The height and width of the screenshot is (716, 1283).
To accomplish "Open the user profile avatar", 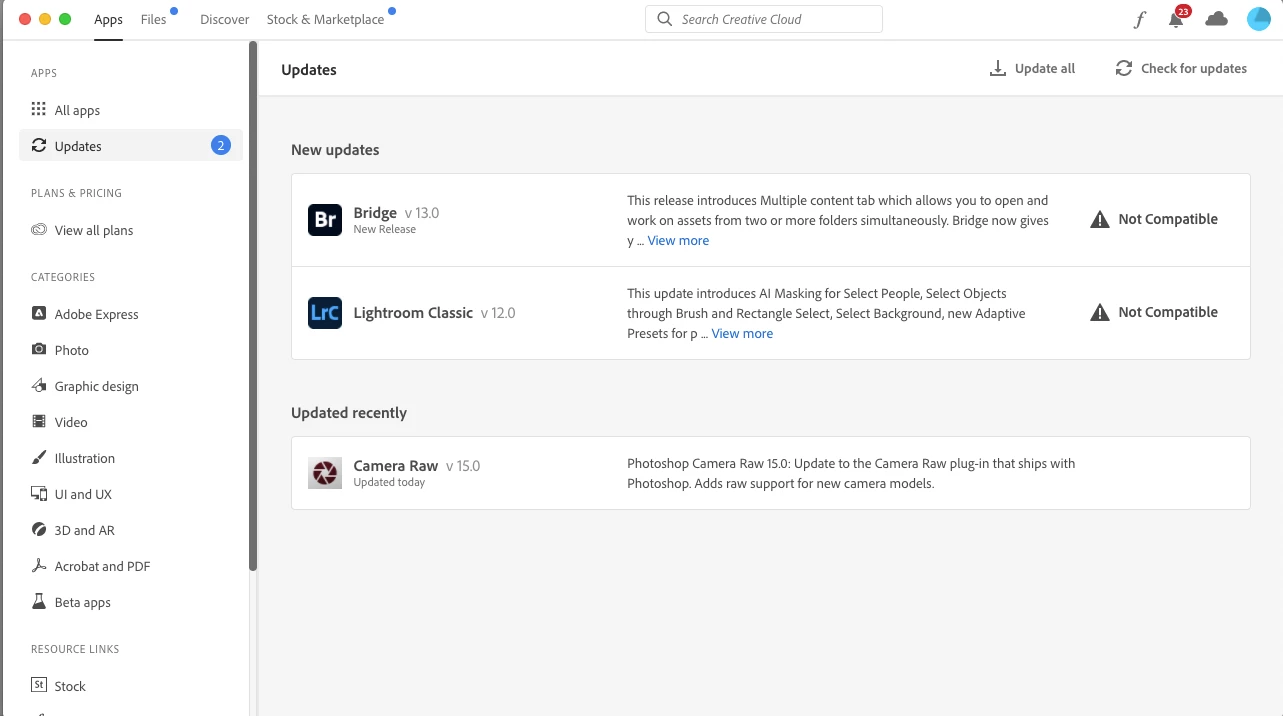I will tap(1259, 19).
